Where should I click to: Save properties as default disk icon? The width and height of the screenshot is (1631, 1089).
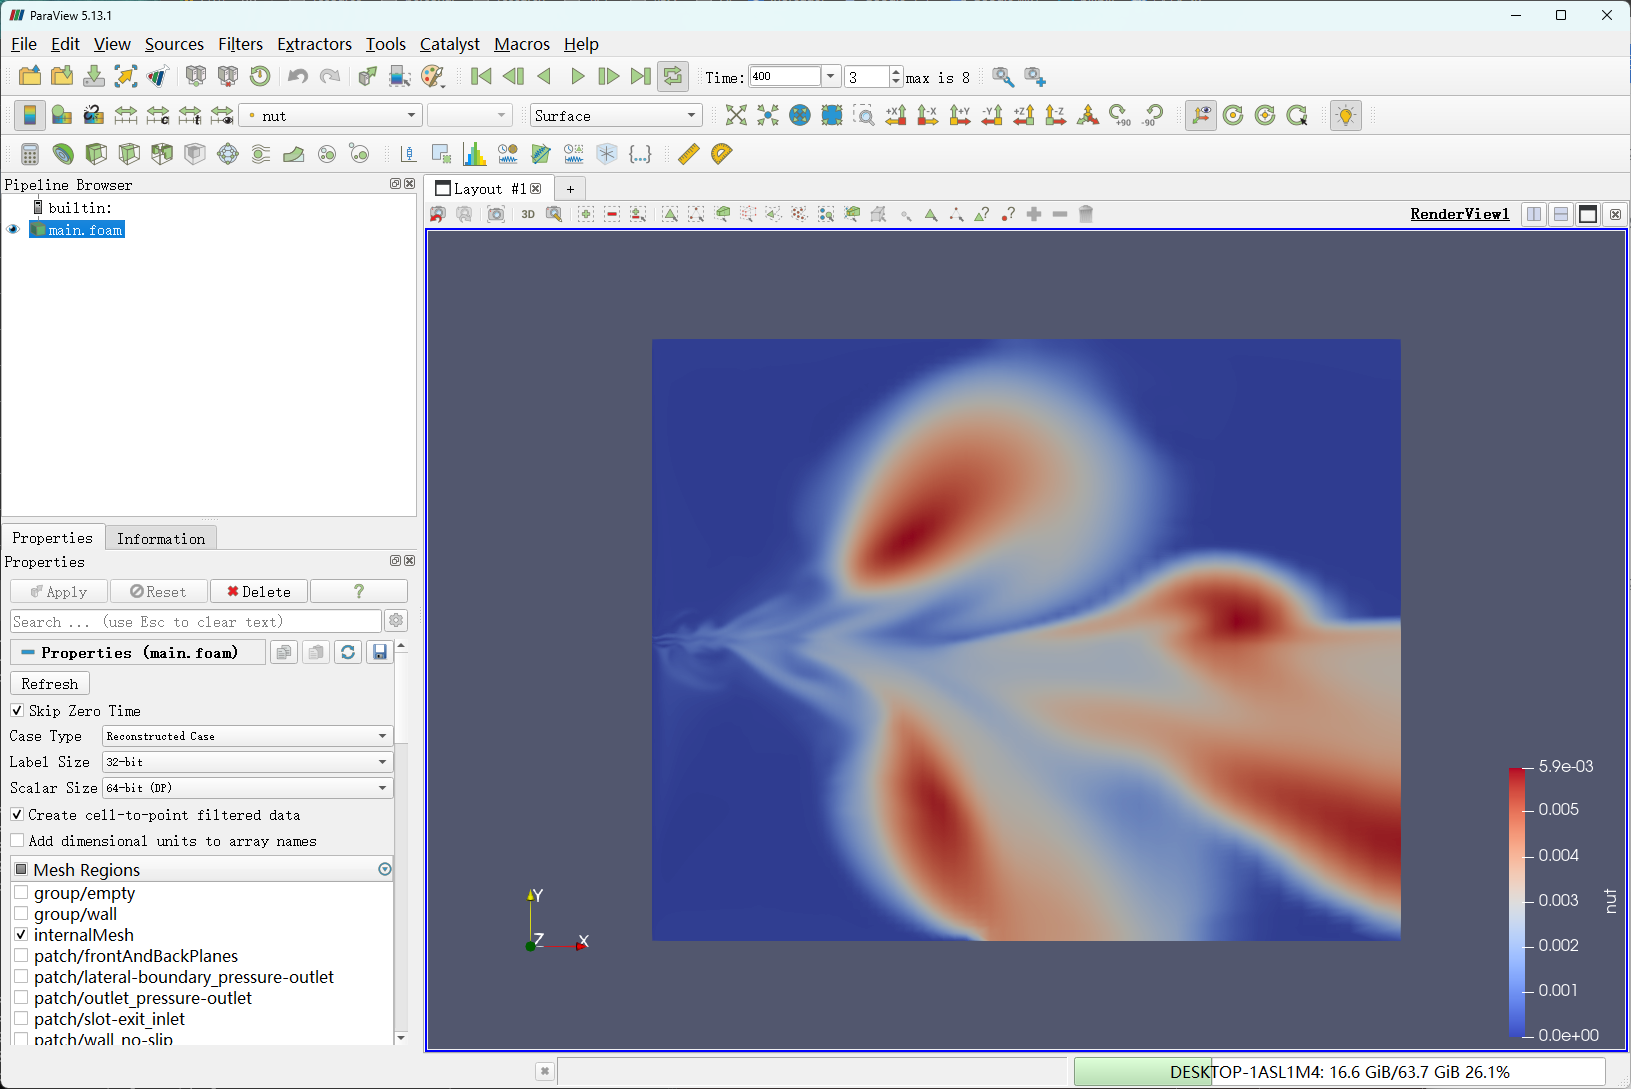pos(380,652)
